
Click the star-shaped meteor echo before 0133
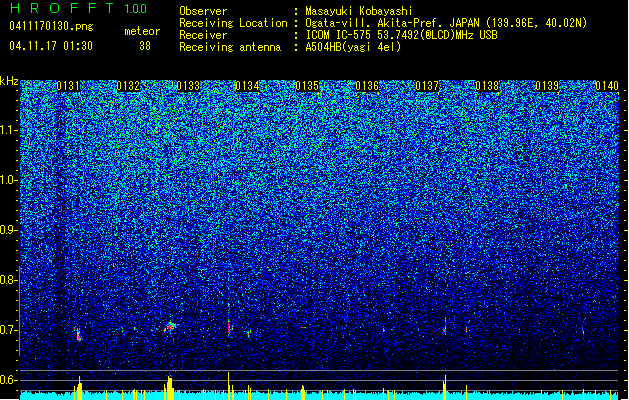170,327
